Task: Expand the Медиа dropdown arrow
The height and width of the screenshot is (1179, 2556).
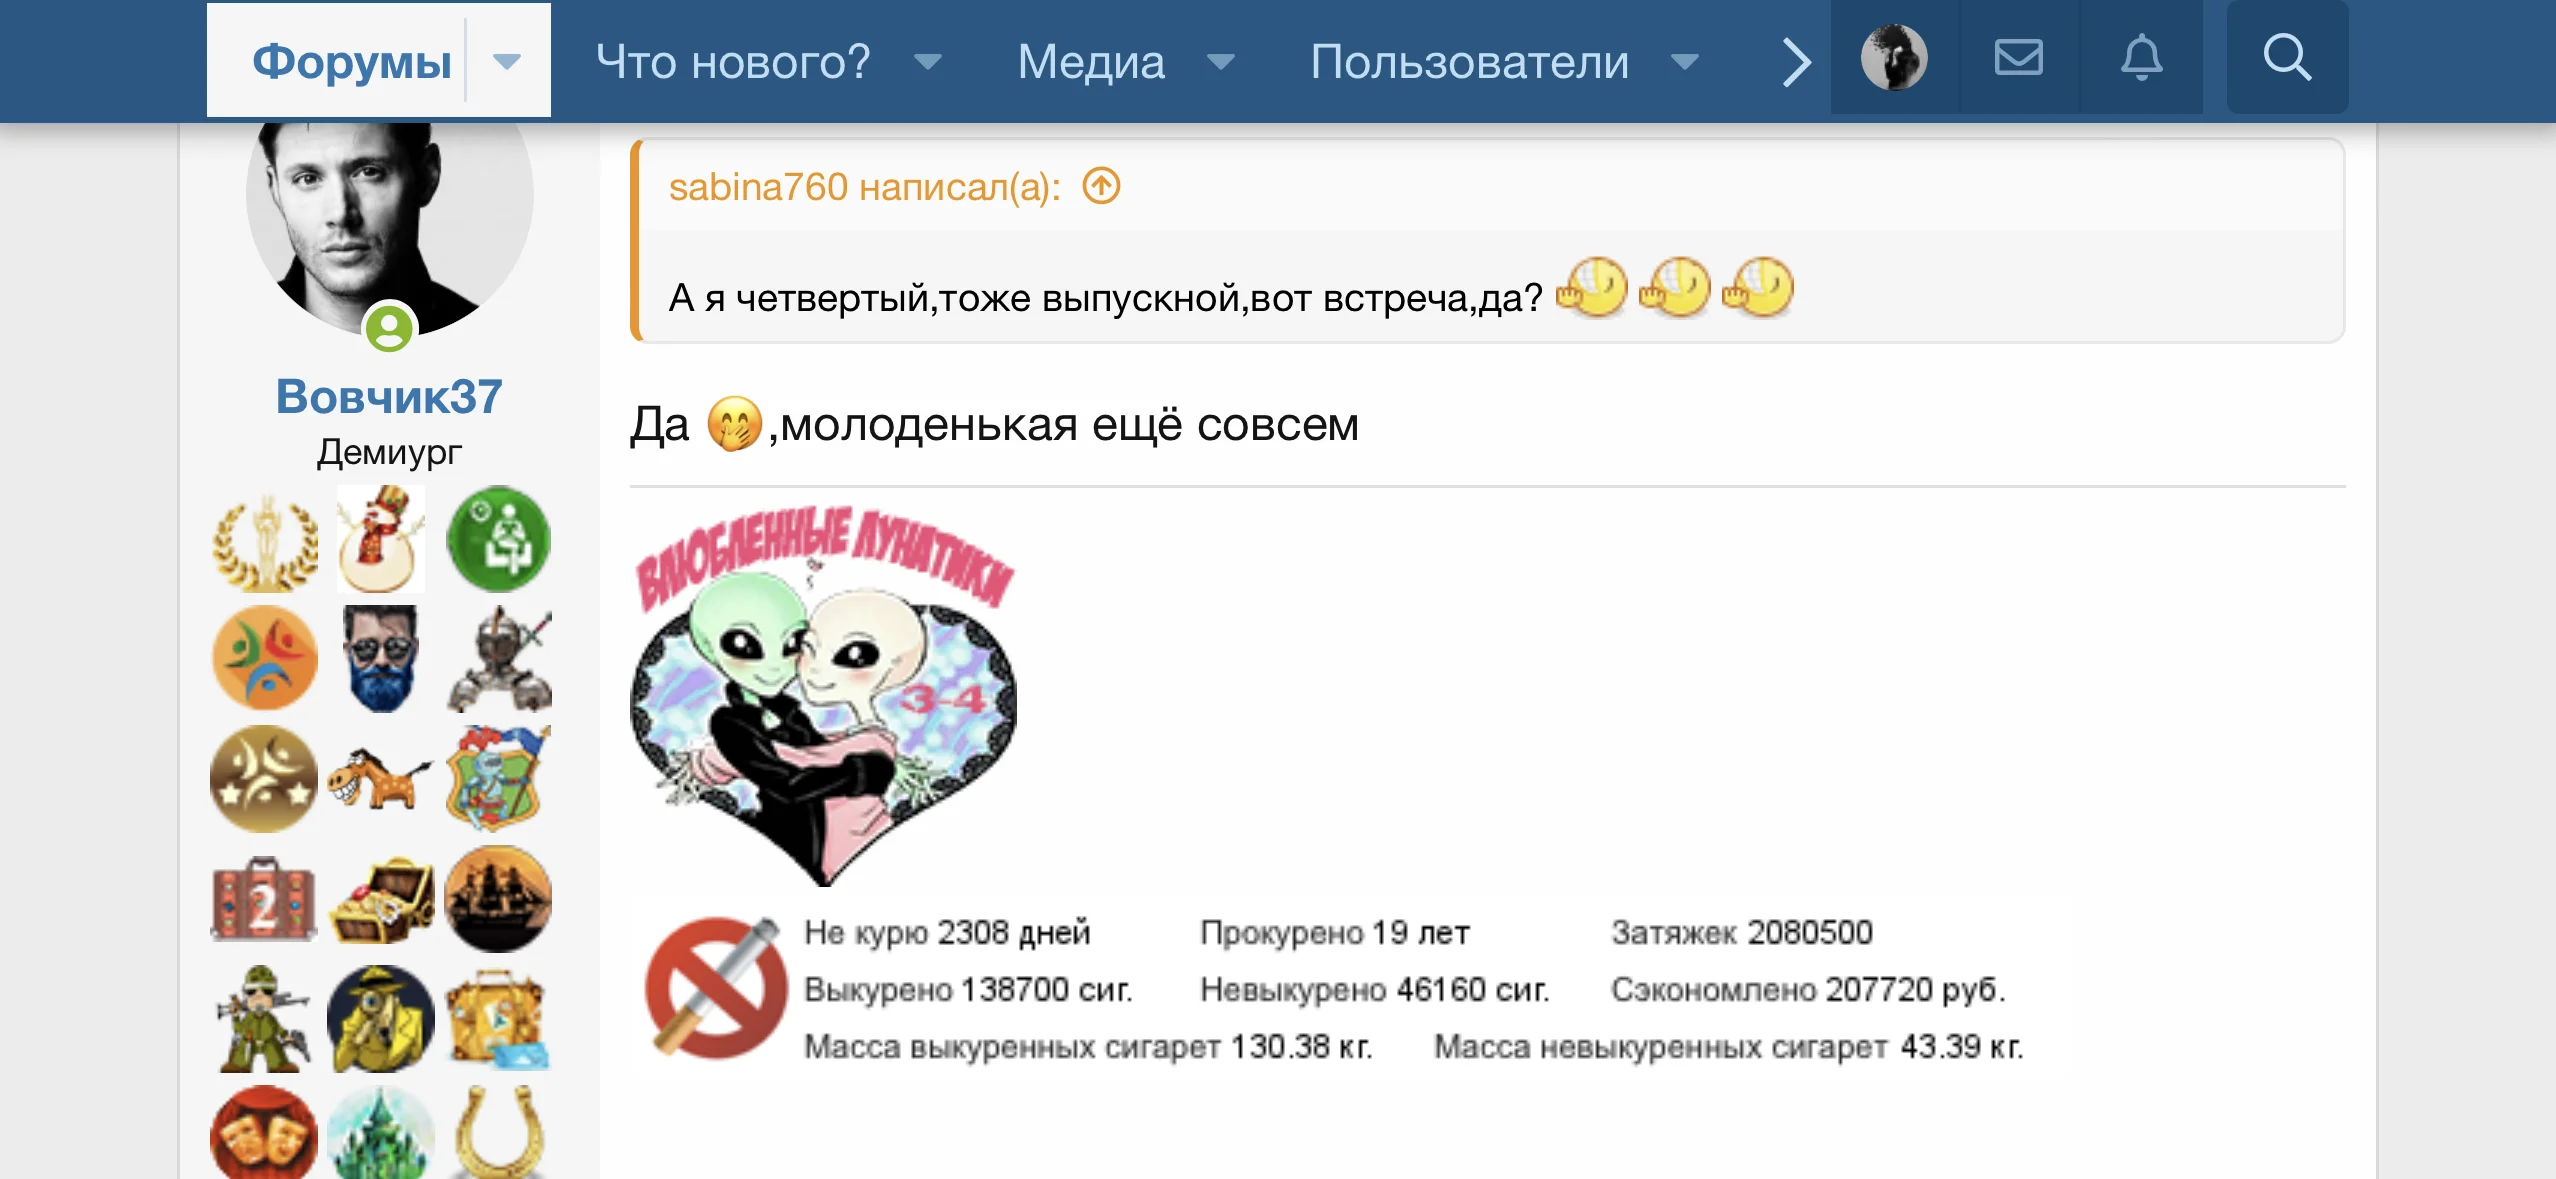Action: (1221, 62)
